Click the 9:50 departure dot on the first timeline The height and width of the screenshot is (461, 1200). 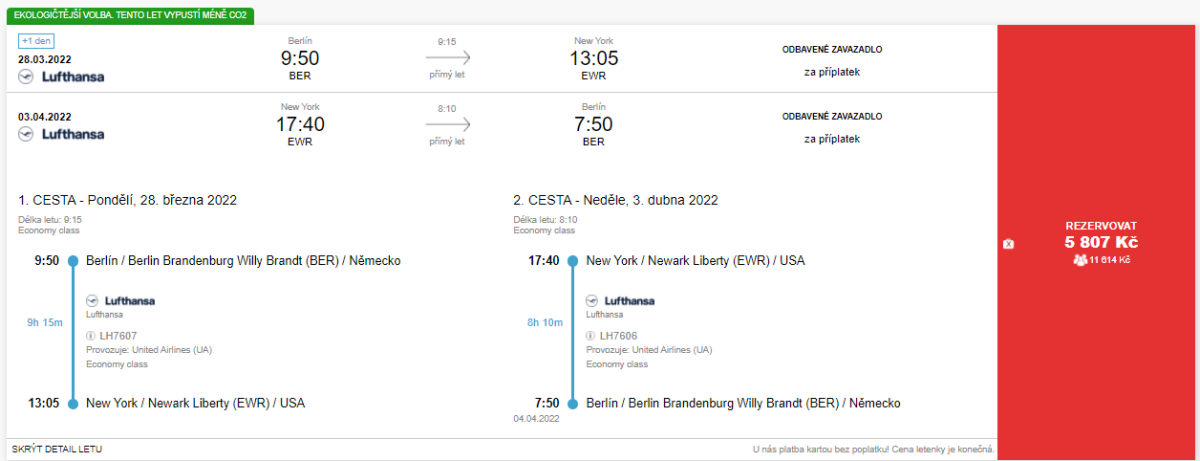[73, 261]
